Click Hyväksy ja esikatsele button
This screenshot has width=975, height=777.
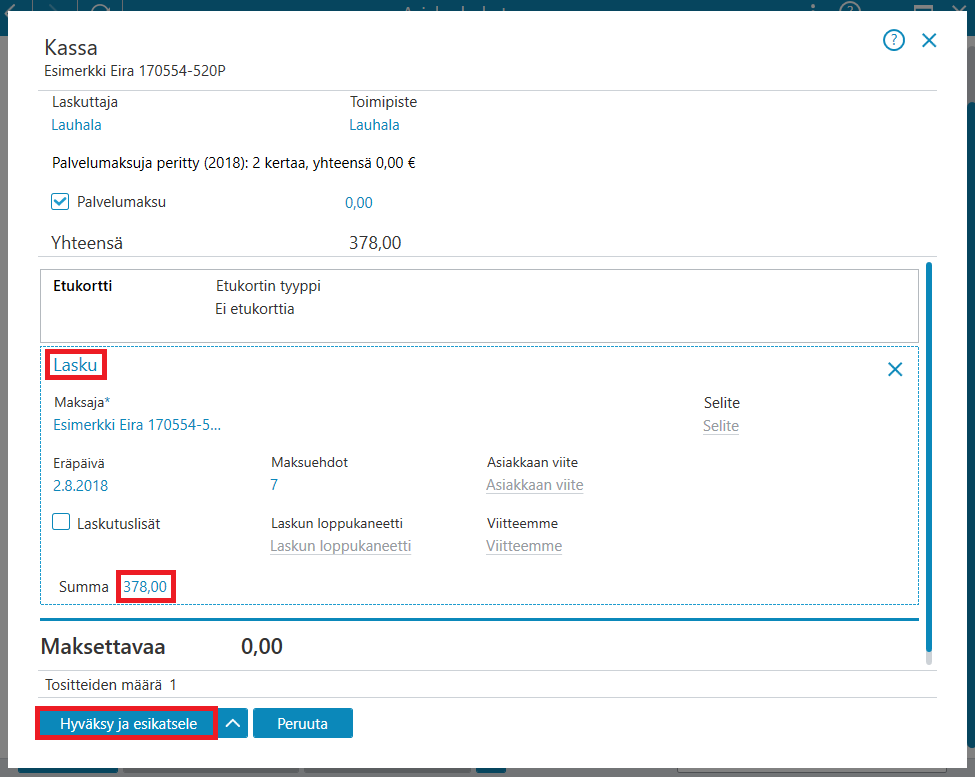[x=127, y=723]
